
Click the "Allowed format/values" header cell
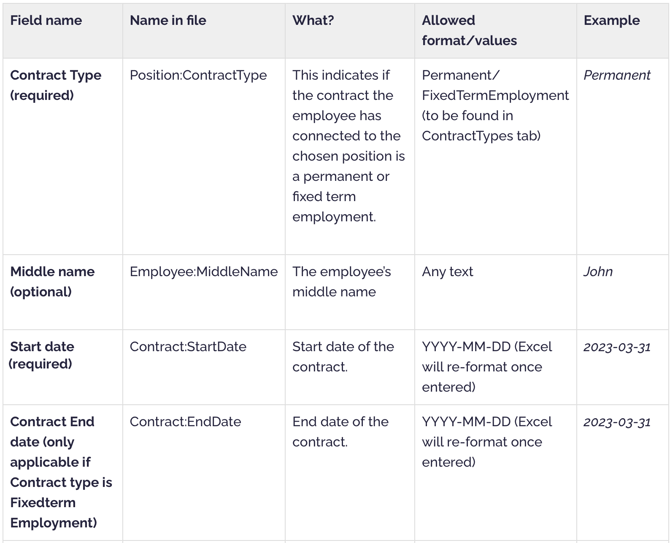click(x=470, y=30)
